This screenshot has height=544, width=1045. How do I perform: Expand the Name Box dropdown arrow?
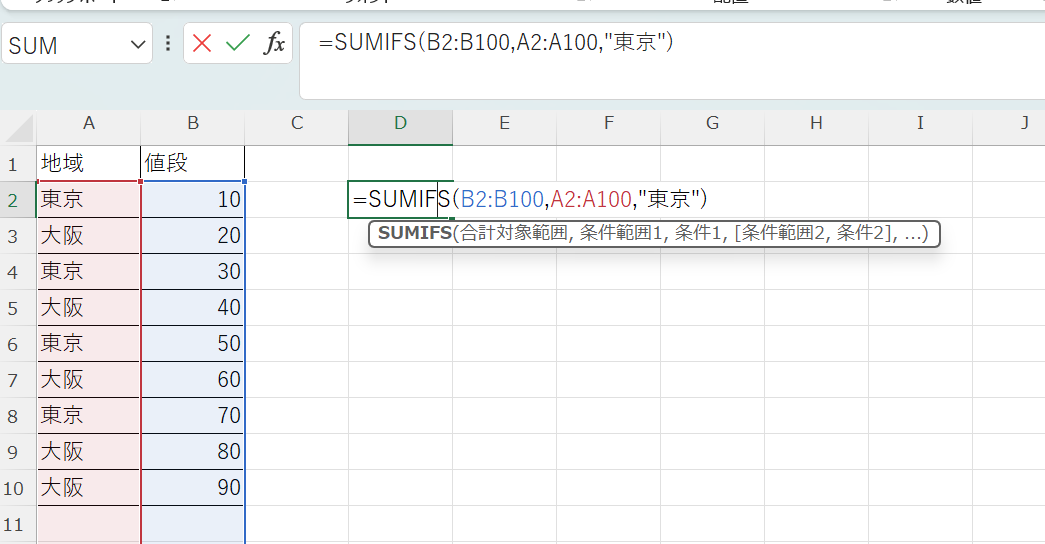(x=138, y=45)
